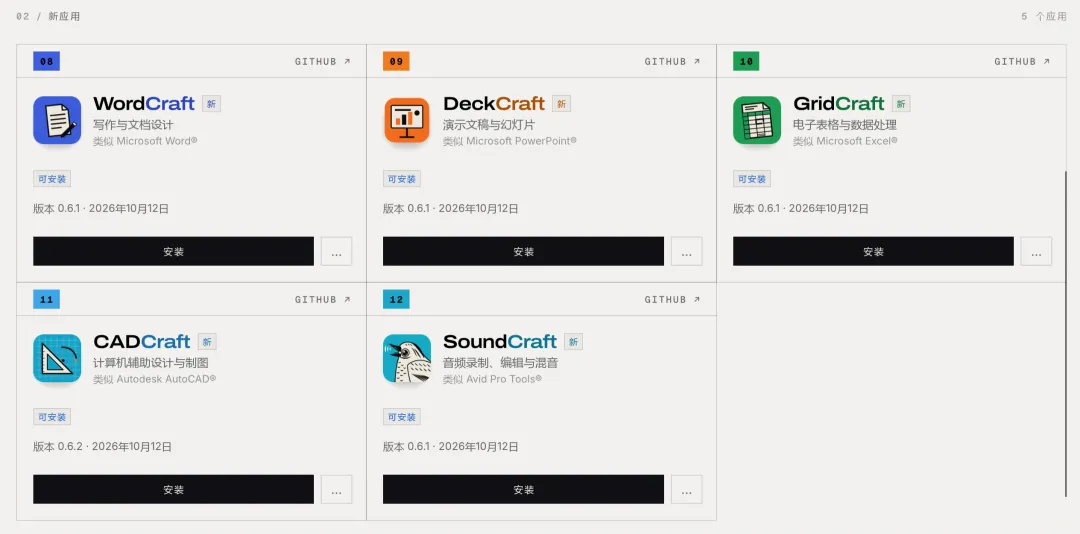Click the 5 个应用 count label
Viewport: 1080px width, 534px height.
(x=1043, y=17)
